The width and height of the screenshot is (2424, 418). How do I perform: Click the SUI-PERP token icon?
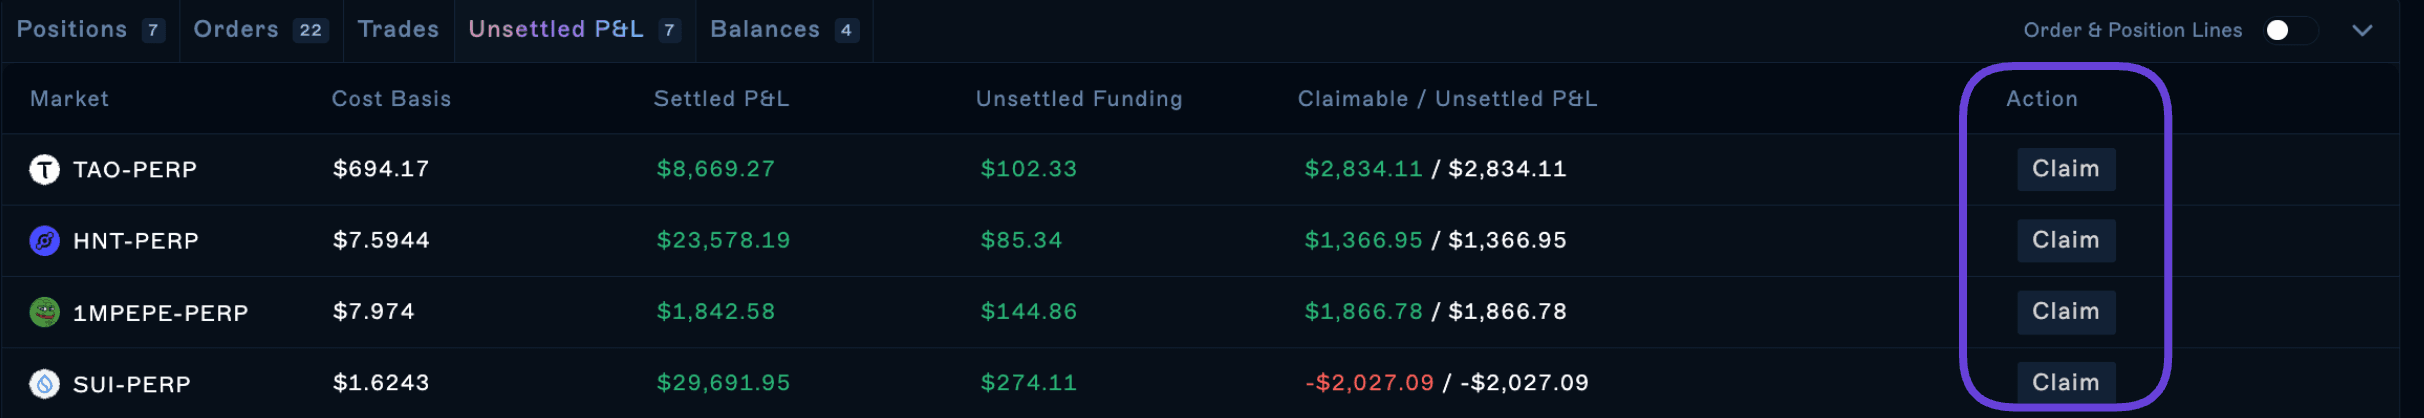click(44, 384)
